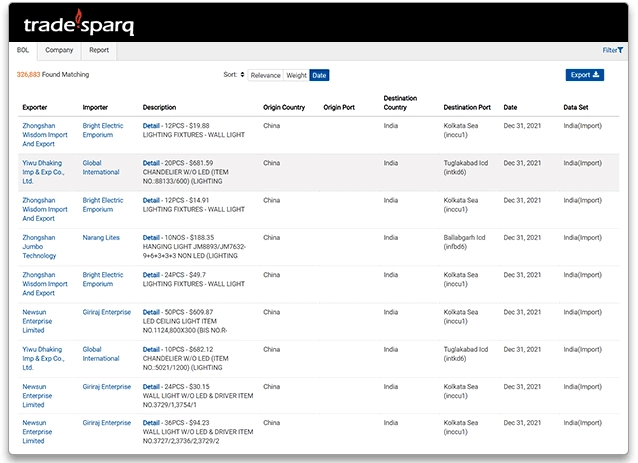Click the Destination Country column header

400,103
